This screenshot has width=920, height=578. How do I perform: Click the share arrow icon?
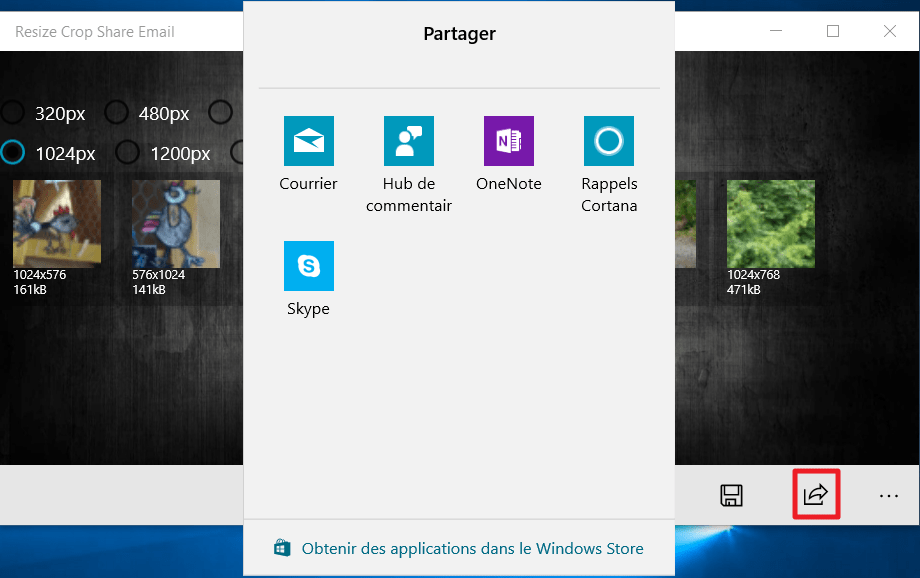click(x=816, y=495)
